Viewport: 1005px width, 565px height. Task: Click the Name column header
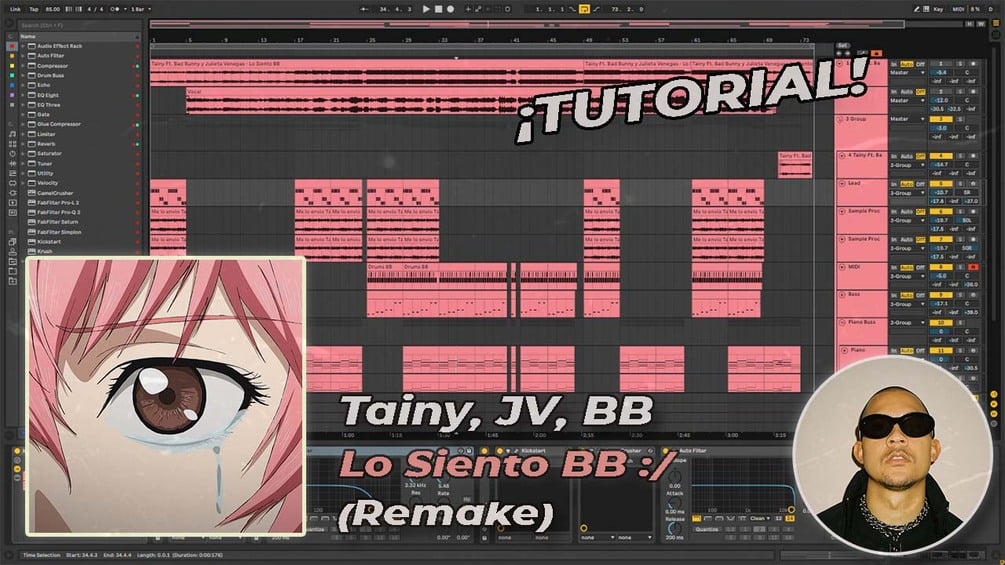pyautogui.click(x=79, y=37)
